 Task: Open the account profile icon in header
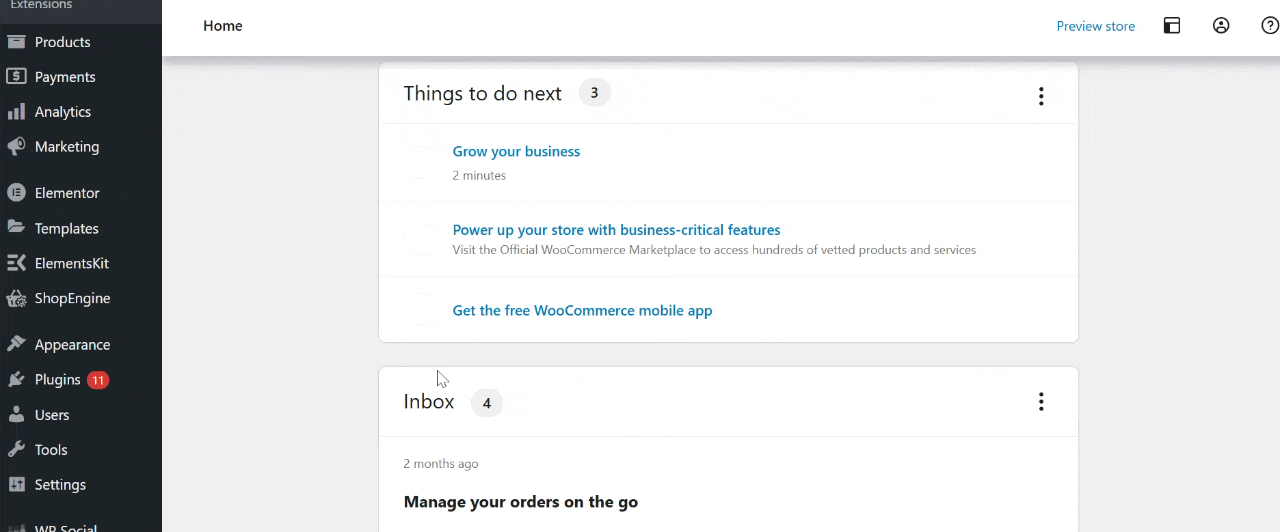click(1221, 26)
